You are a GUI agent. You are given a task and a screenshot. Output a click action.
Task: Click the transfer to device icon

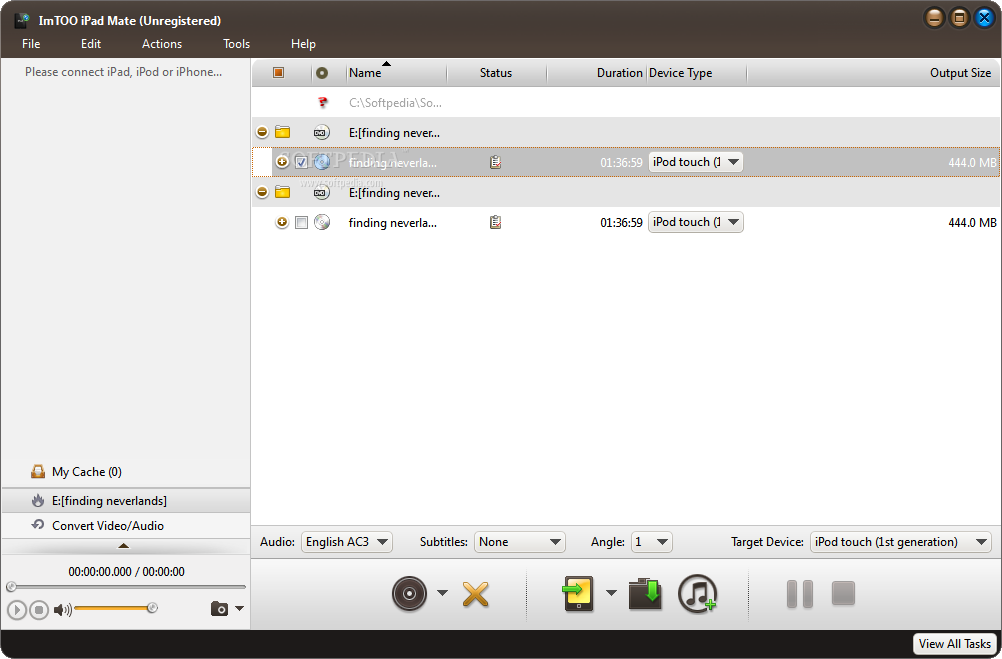click(x=578, y=594)
